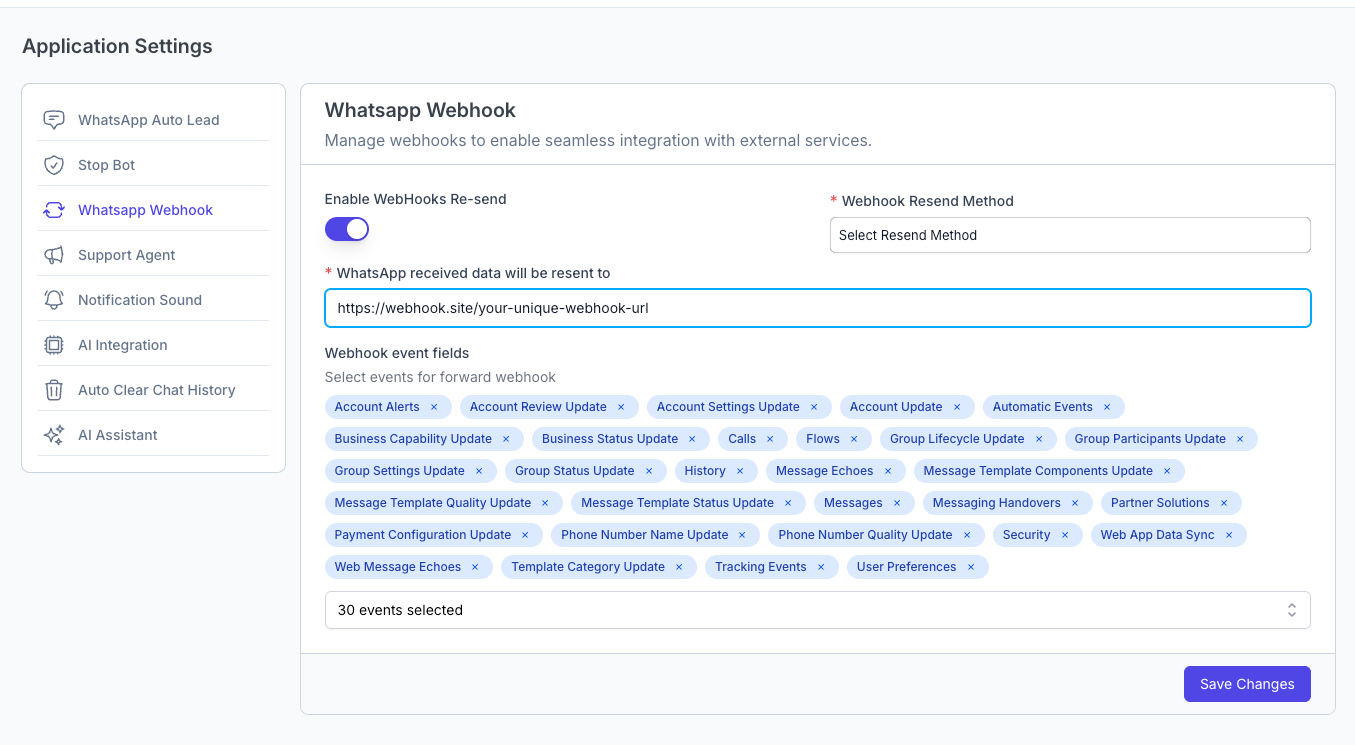Viewport: 1355px width, 745px height.
Task: Focus the webhook resend URL field
Action: [817, 308]
